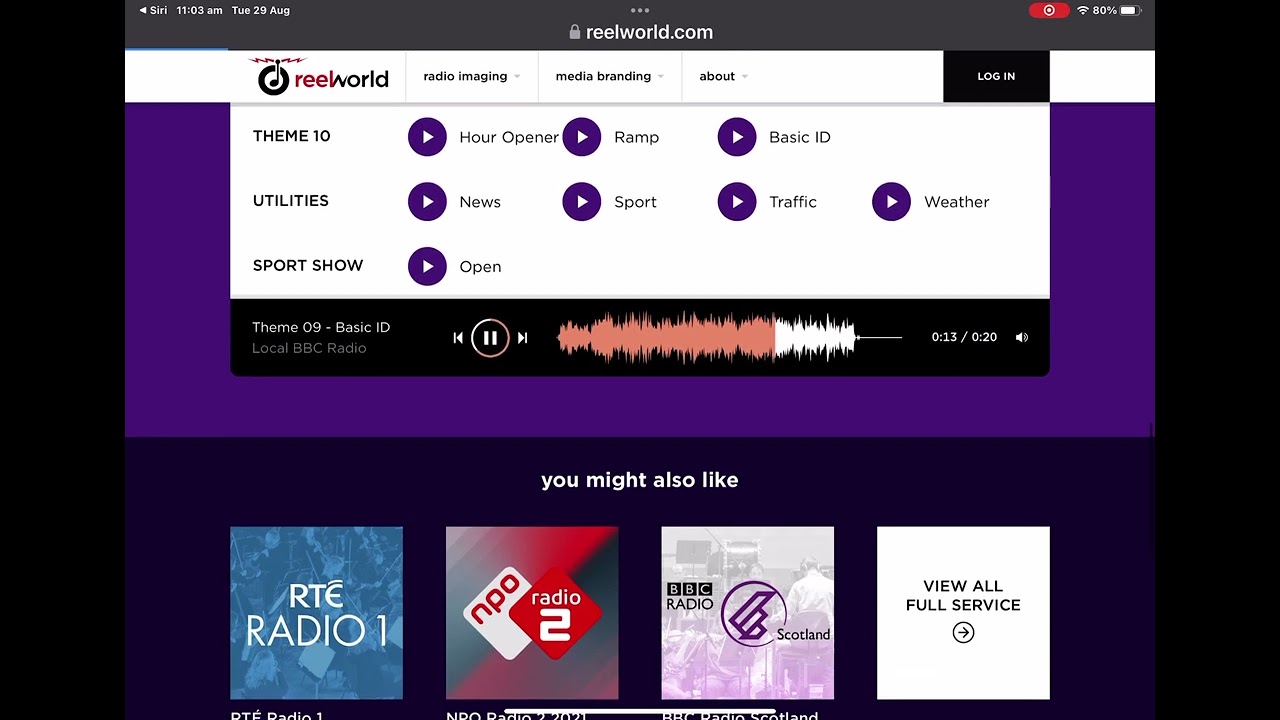Skip to next track in player
The width and height of the screenshot is (1280, 720).
[x=522, y=338]
